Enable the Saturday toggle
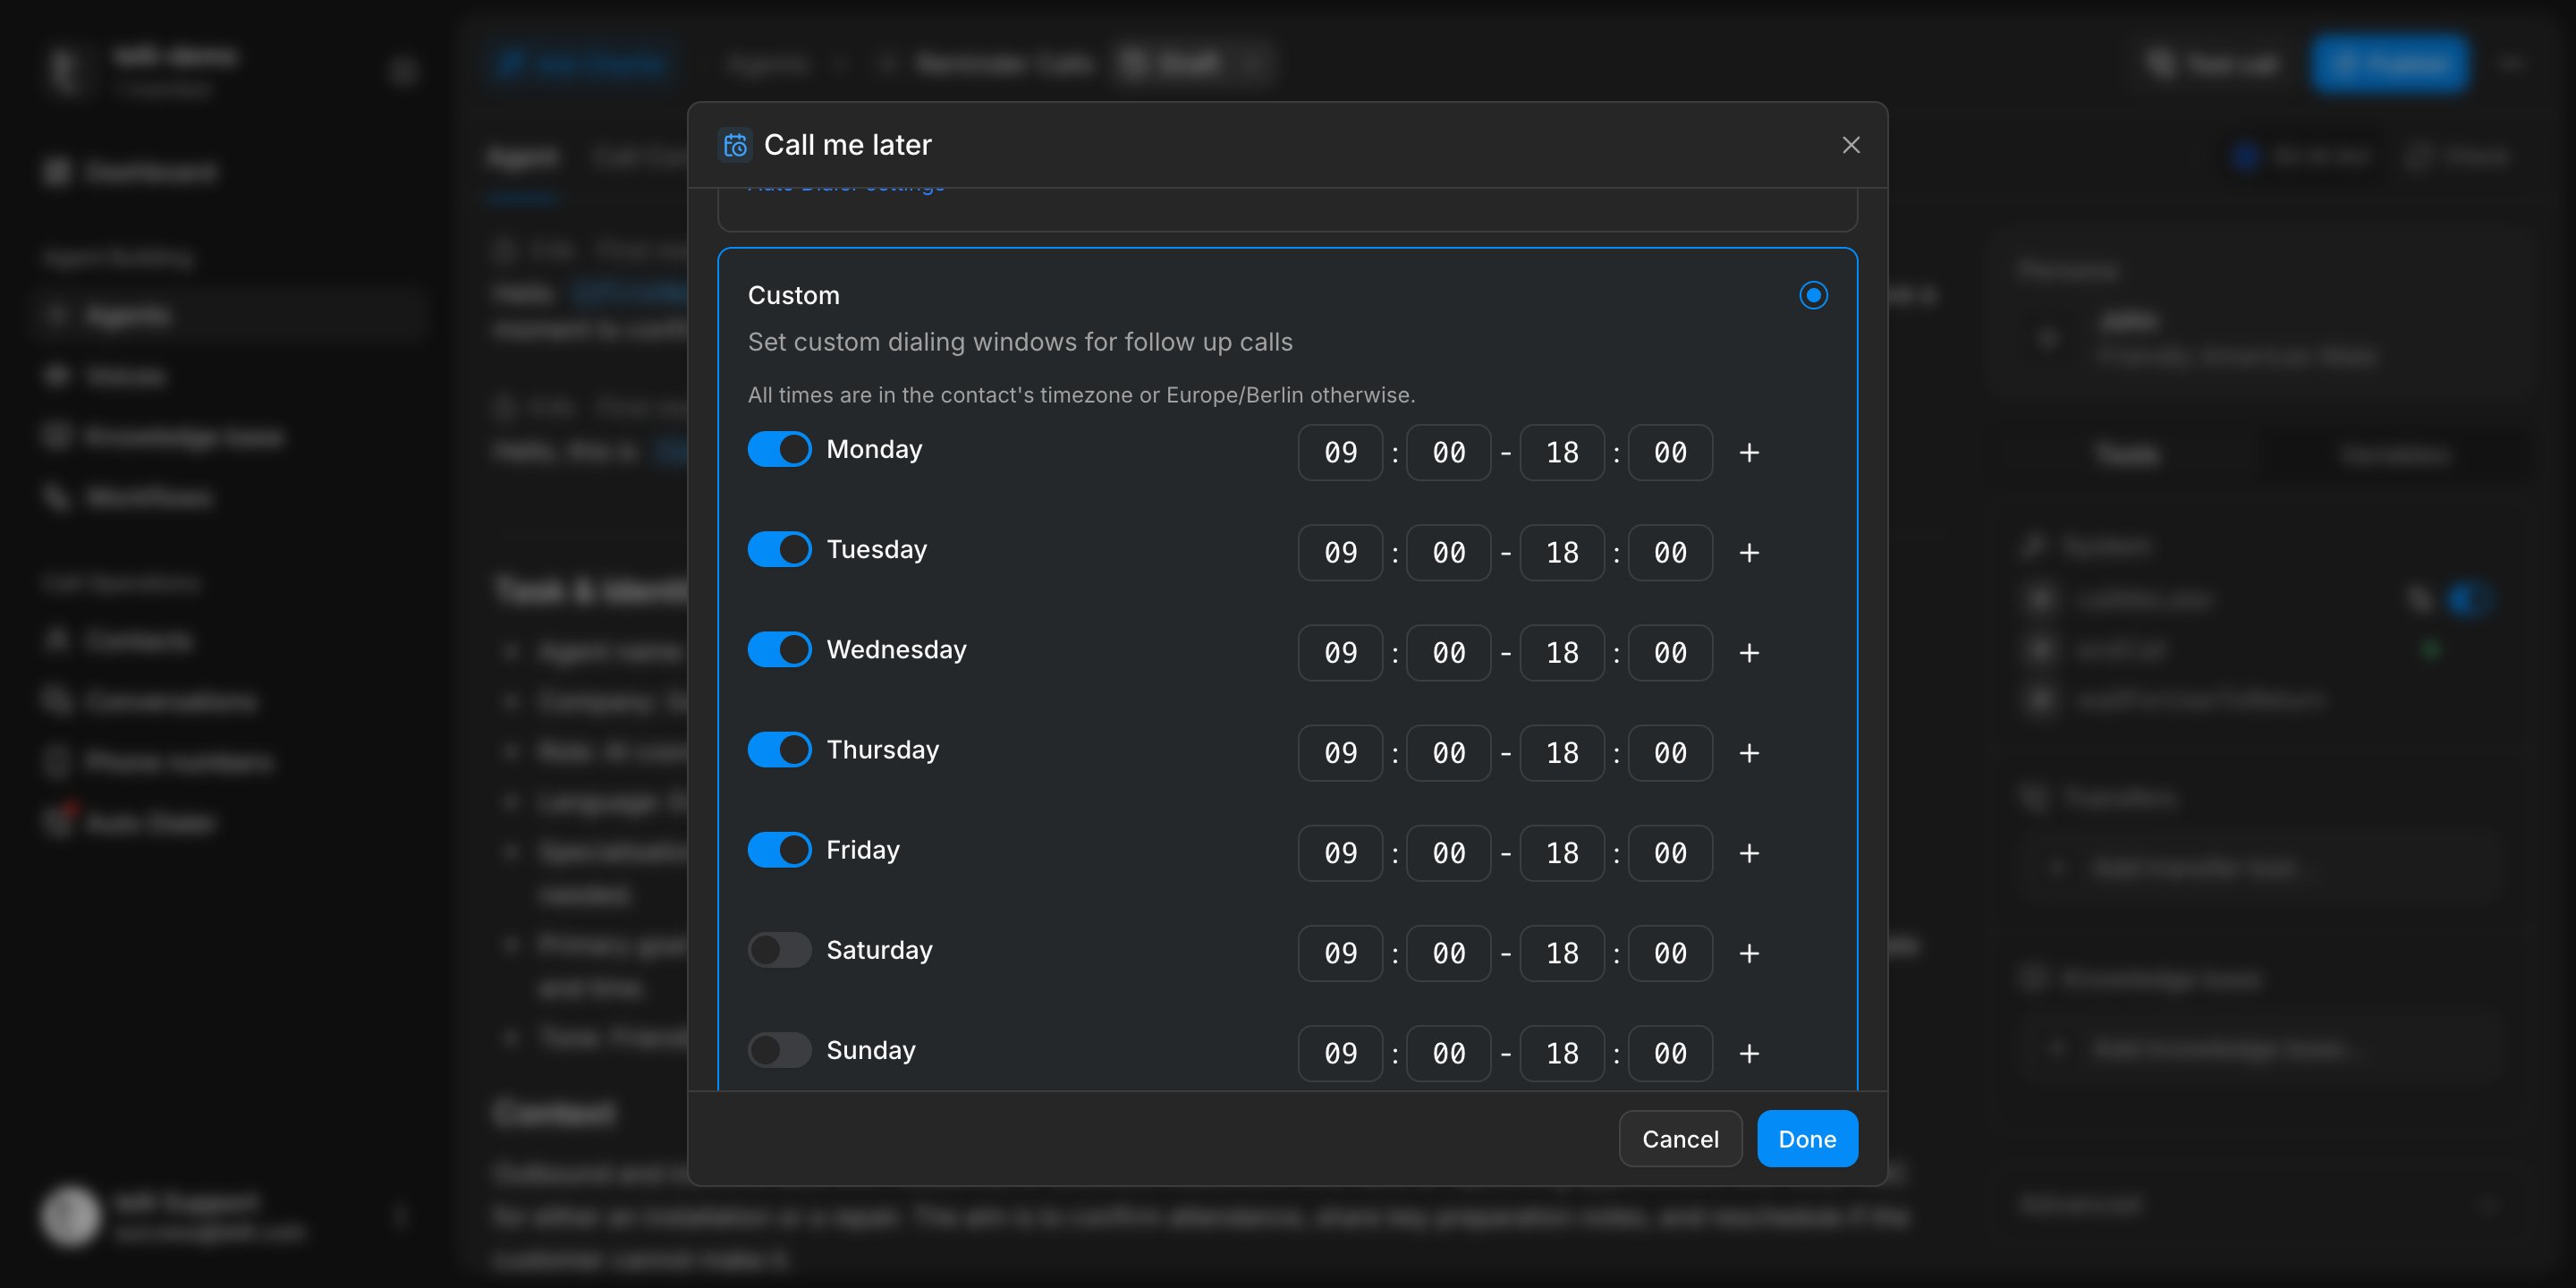The height and width of the screenshot is (1288, 2576). tap(779, 949)
